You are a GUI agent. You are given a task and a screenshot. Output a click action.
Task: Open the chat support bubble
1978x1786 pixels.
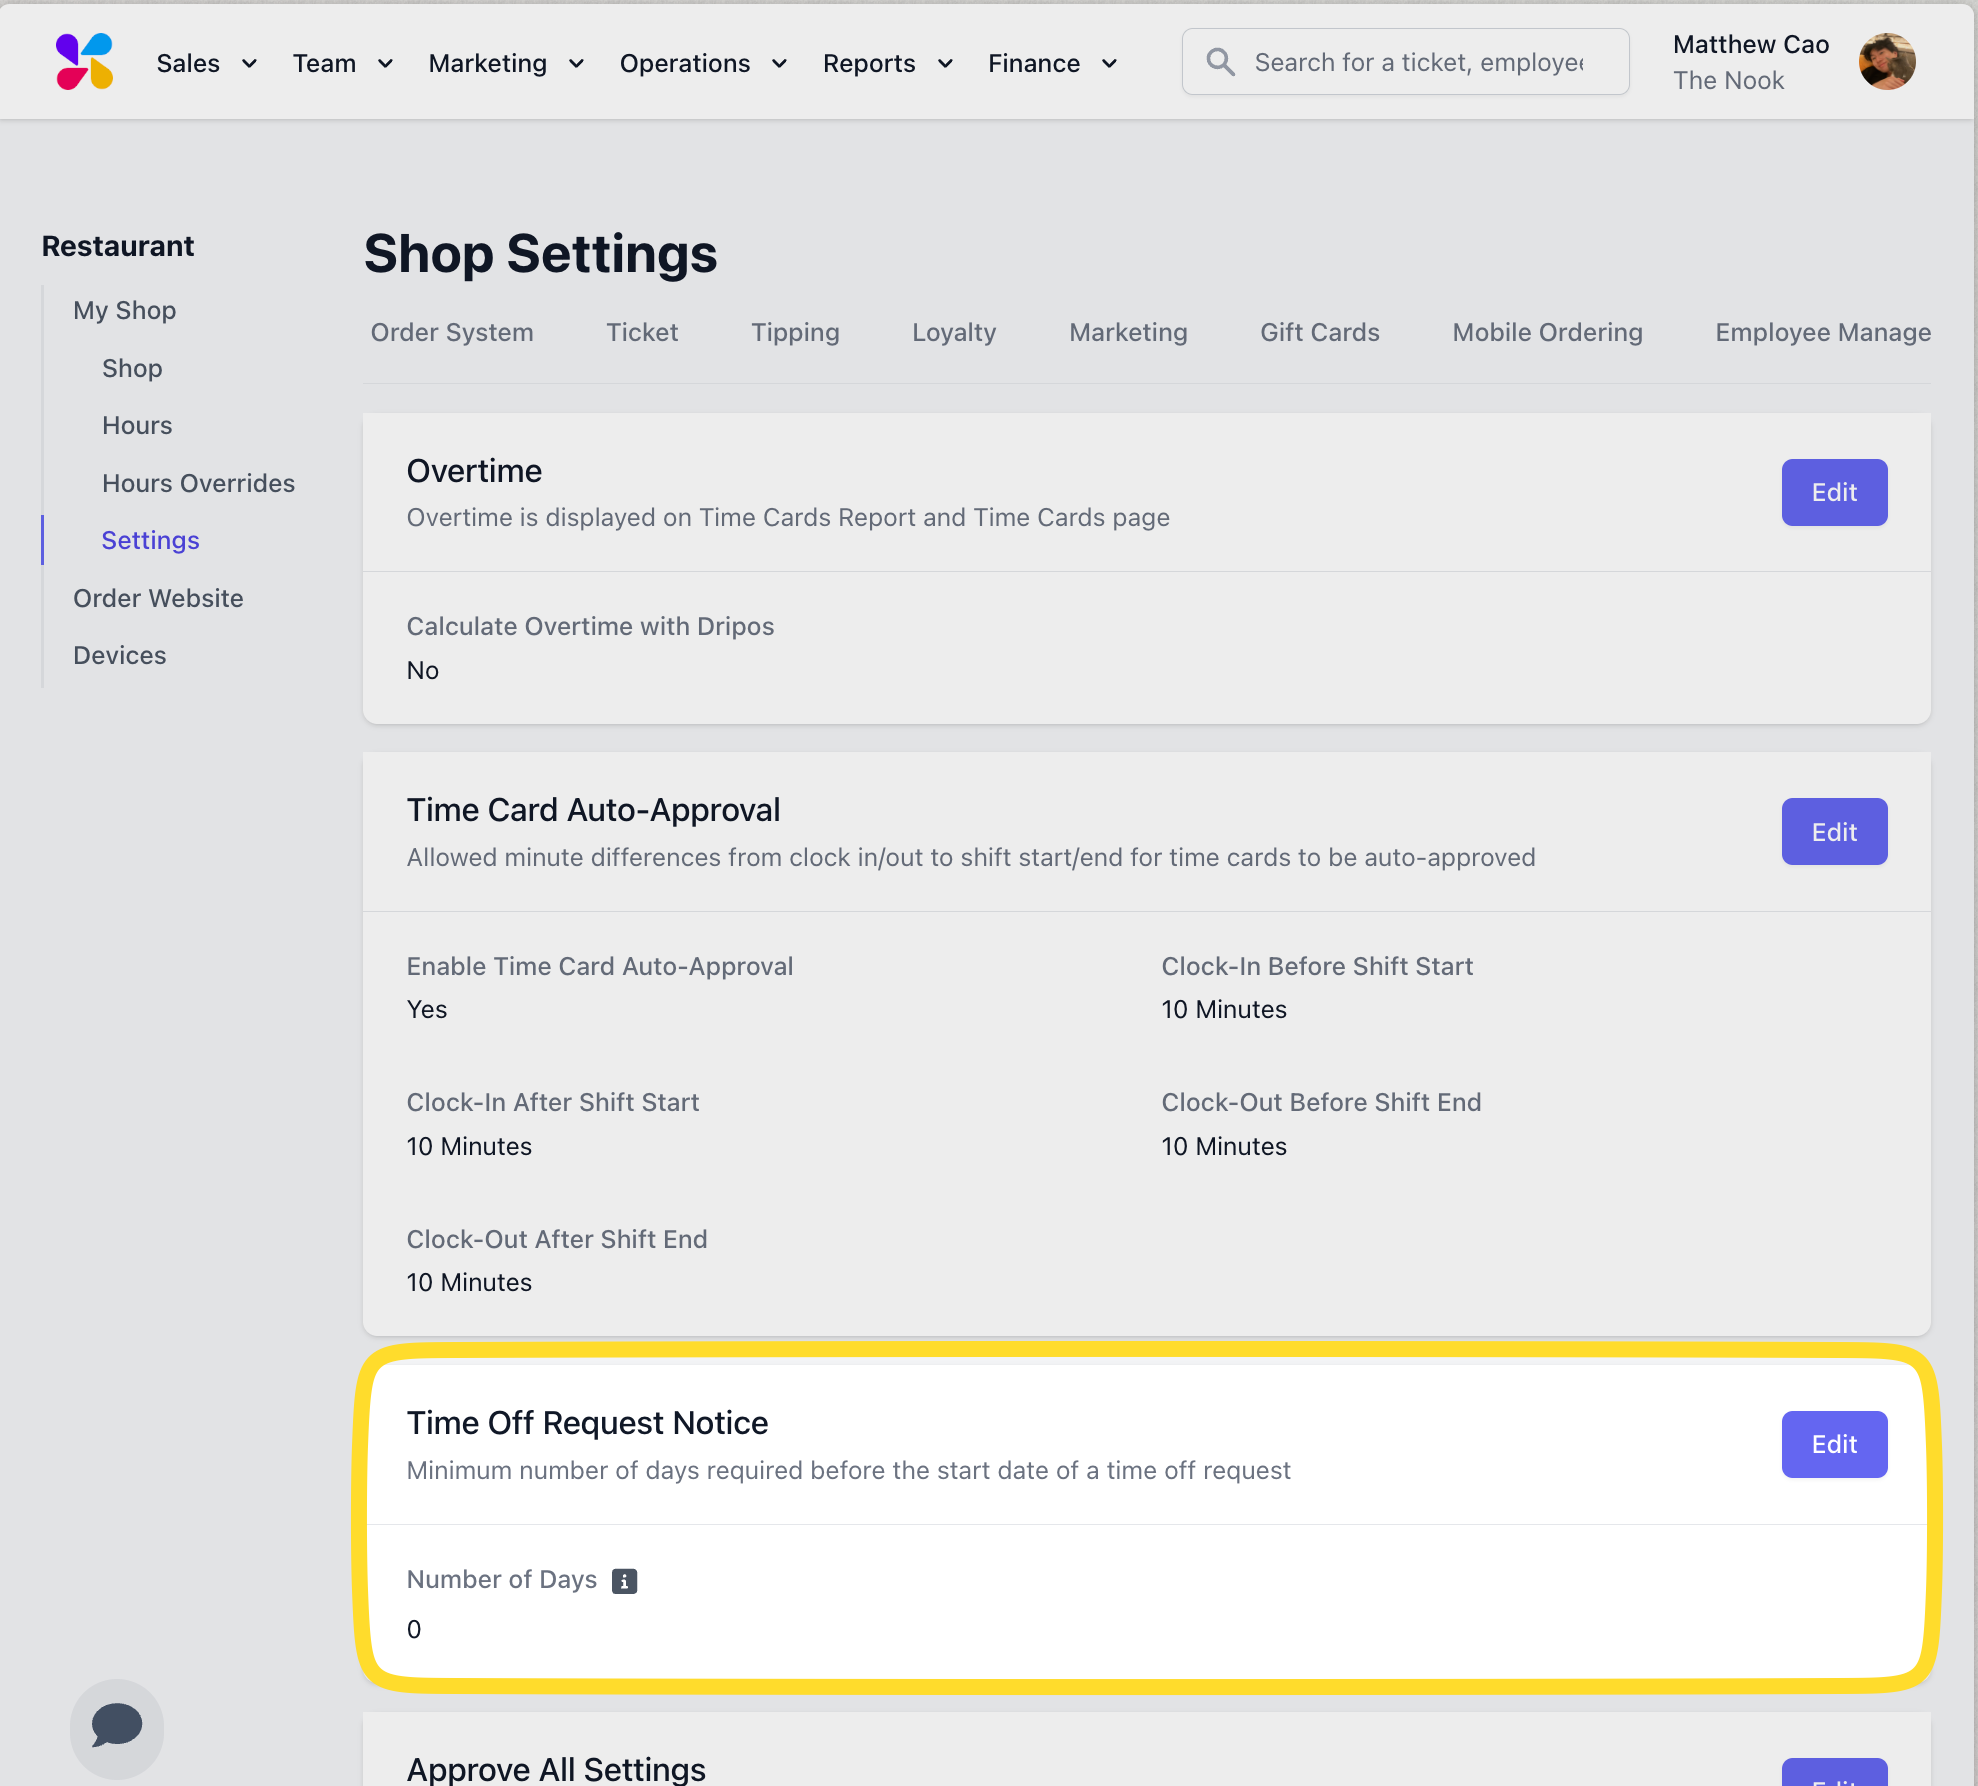click(116, 1726)
